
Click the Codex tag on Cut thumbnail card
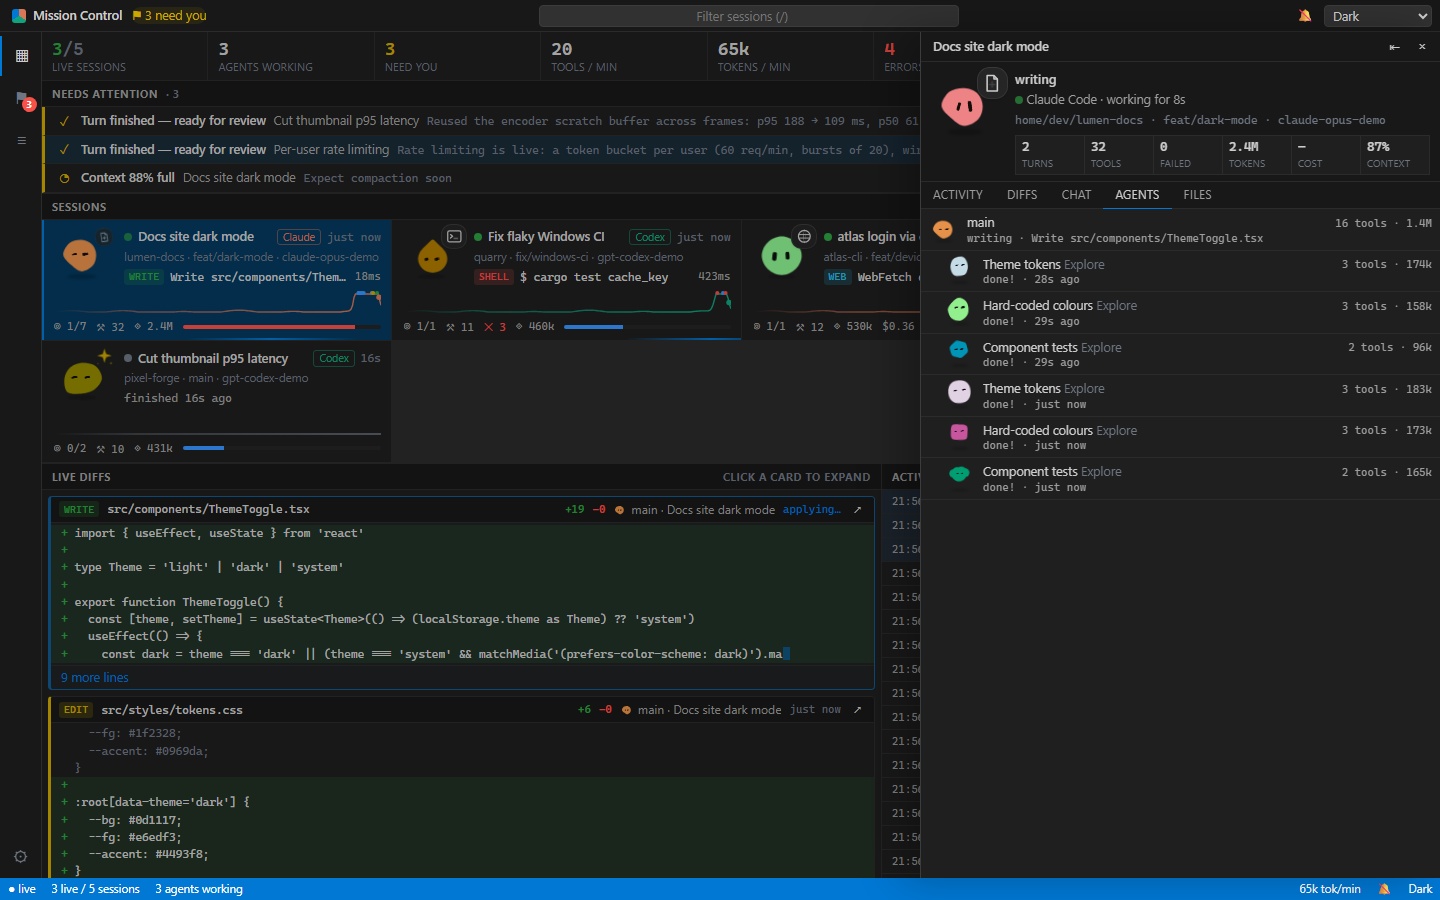click(334, 359)
